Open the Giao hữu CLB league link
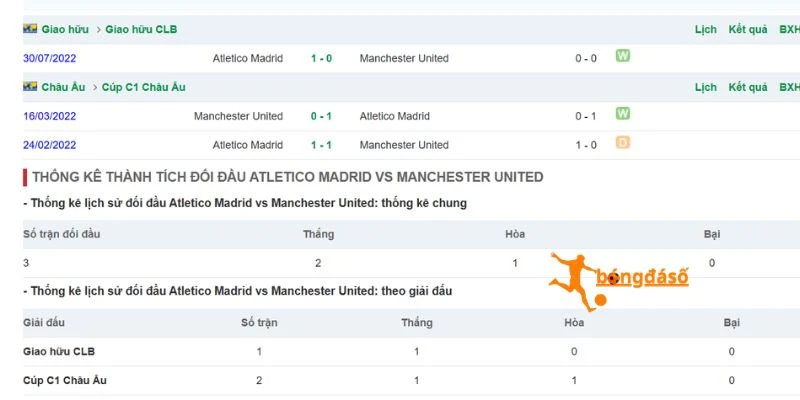 point(141,30)
